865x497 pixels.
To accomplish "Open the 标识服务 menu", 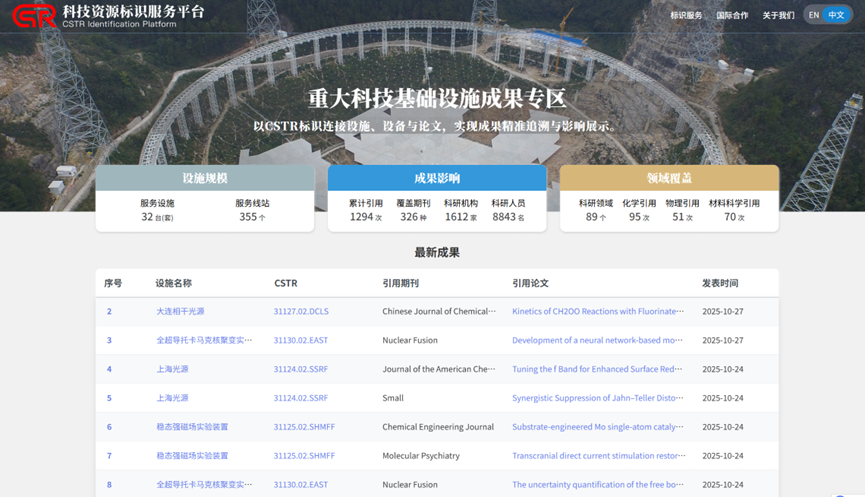I will click(686, 15).
